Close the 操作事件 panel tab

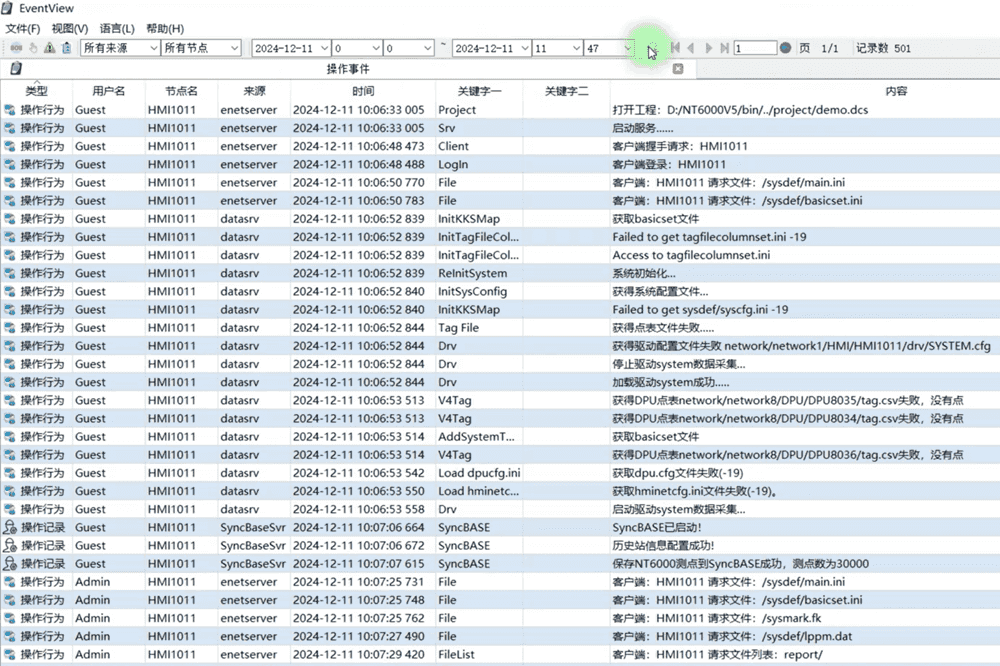pyautogui.click(x=678, y=68)
